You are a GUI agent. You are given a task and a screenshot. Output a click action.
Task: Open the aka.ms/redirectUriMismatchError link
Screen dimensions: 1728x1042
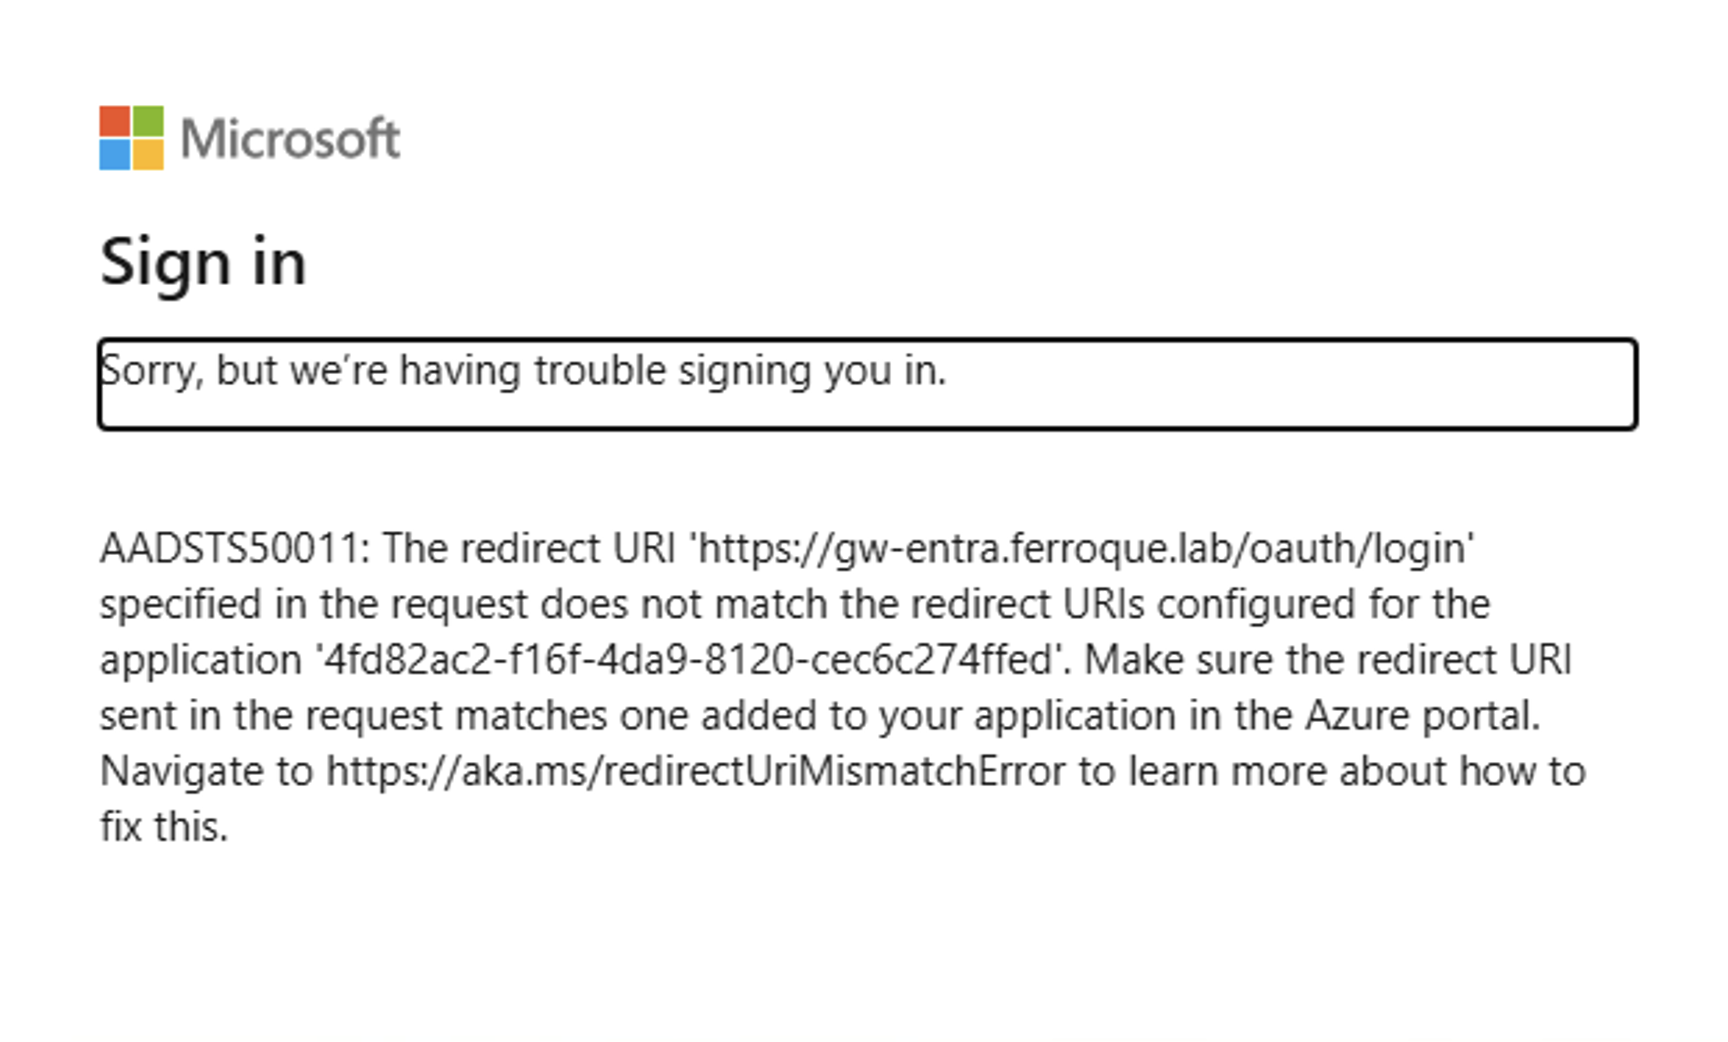pos(696,771)
